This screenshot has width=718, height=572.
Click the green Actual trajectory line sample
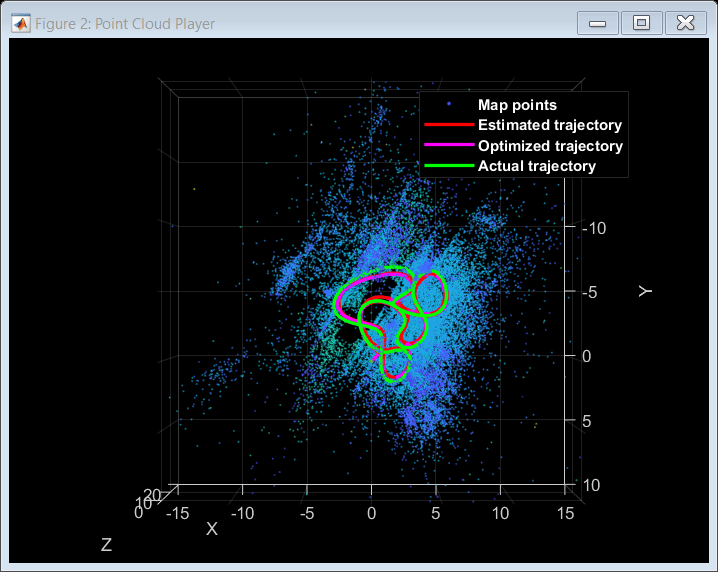pos(449,165)
